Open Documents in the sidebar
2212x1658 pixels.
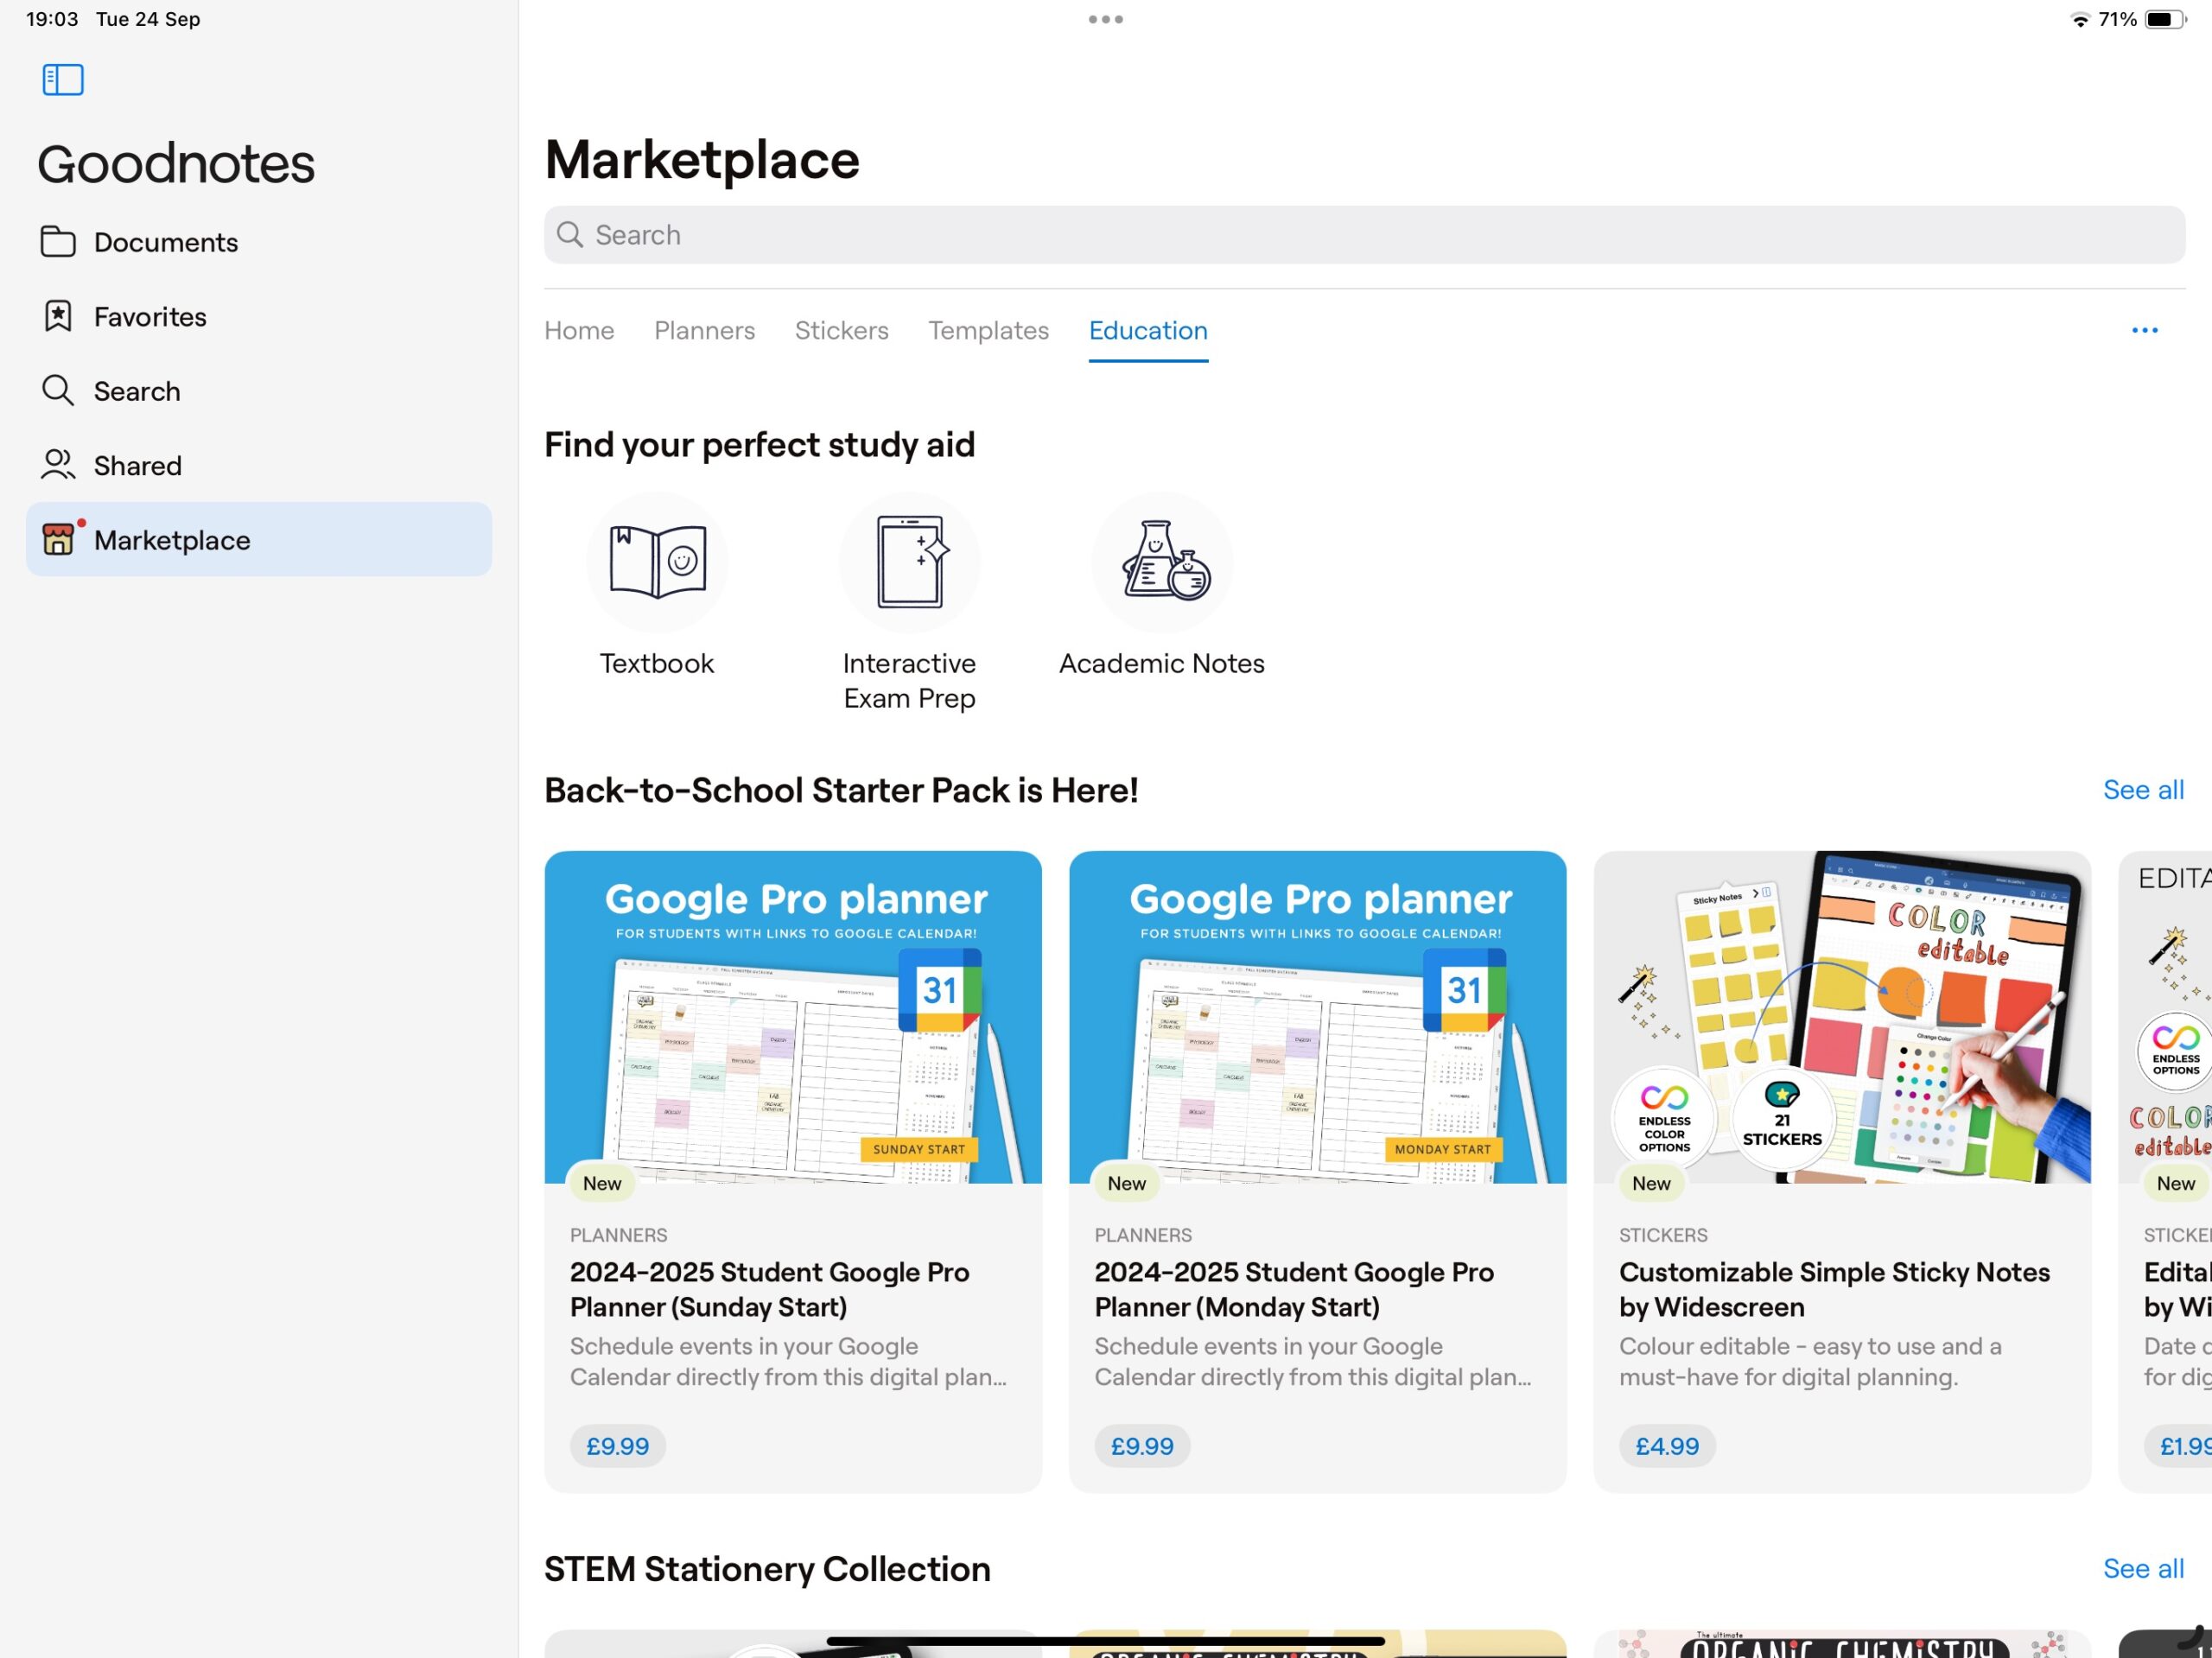(x=258, y=242)
